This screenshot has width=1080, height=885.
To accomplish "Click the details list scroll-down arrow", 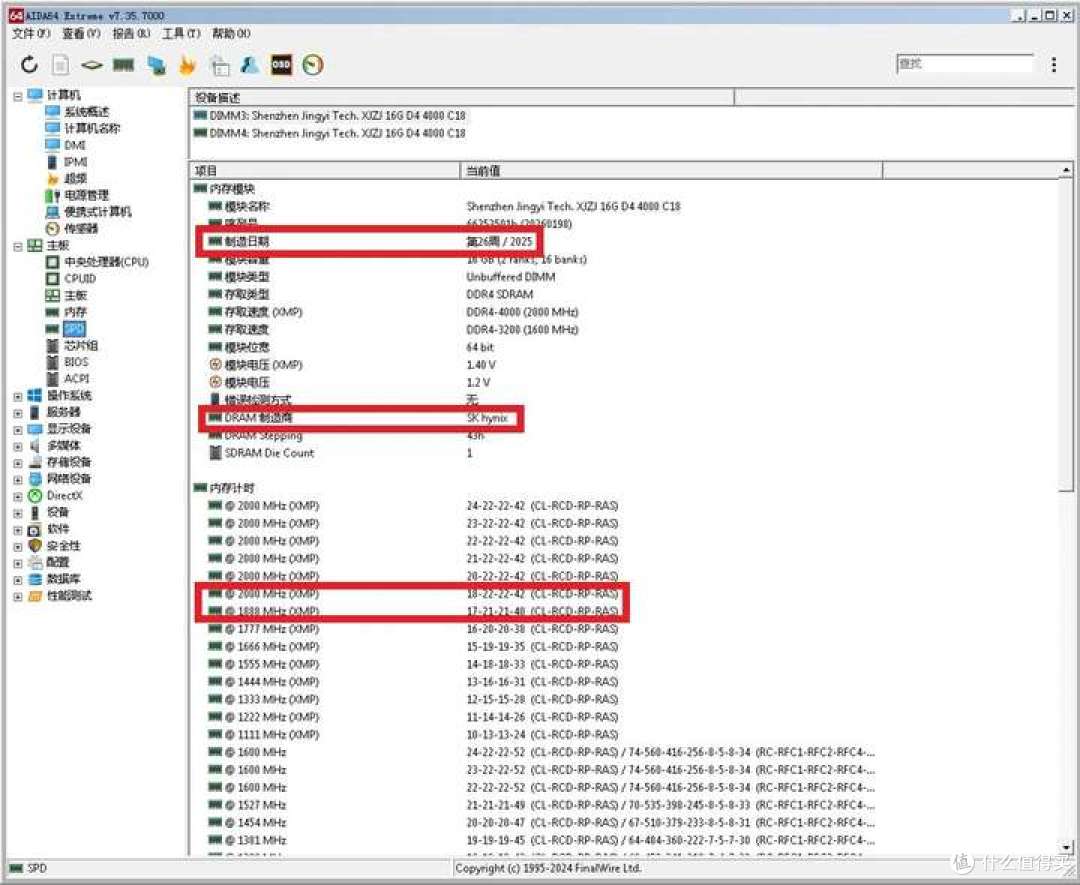I will [x=1066, y=846].
